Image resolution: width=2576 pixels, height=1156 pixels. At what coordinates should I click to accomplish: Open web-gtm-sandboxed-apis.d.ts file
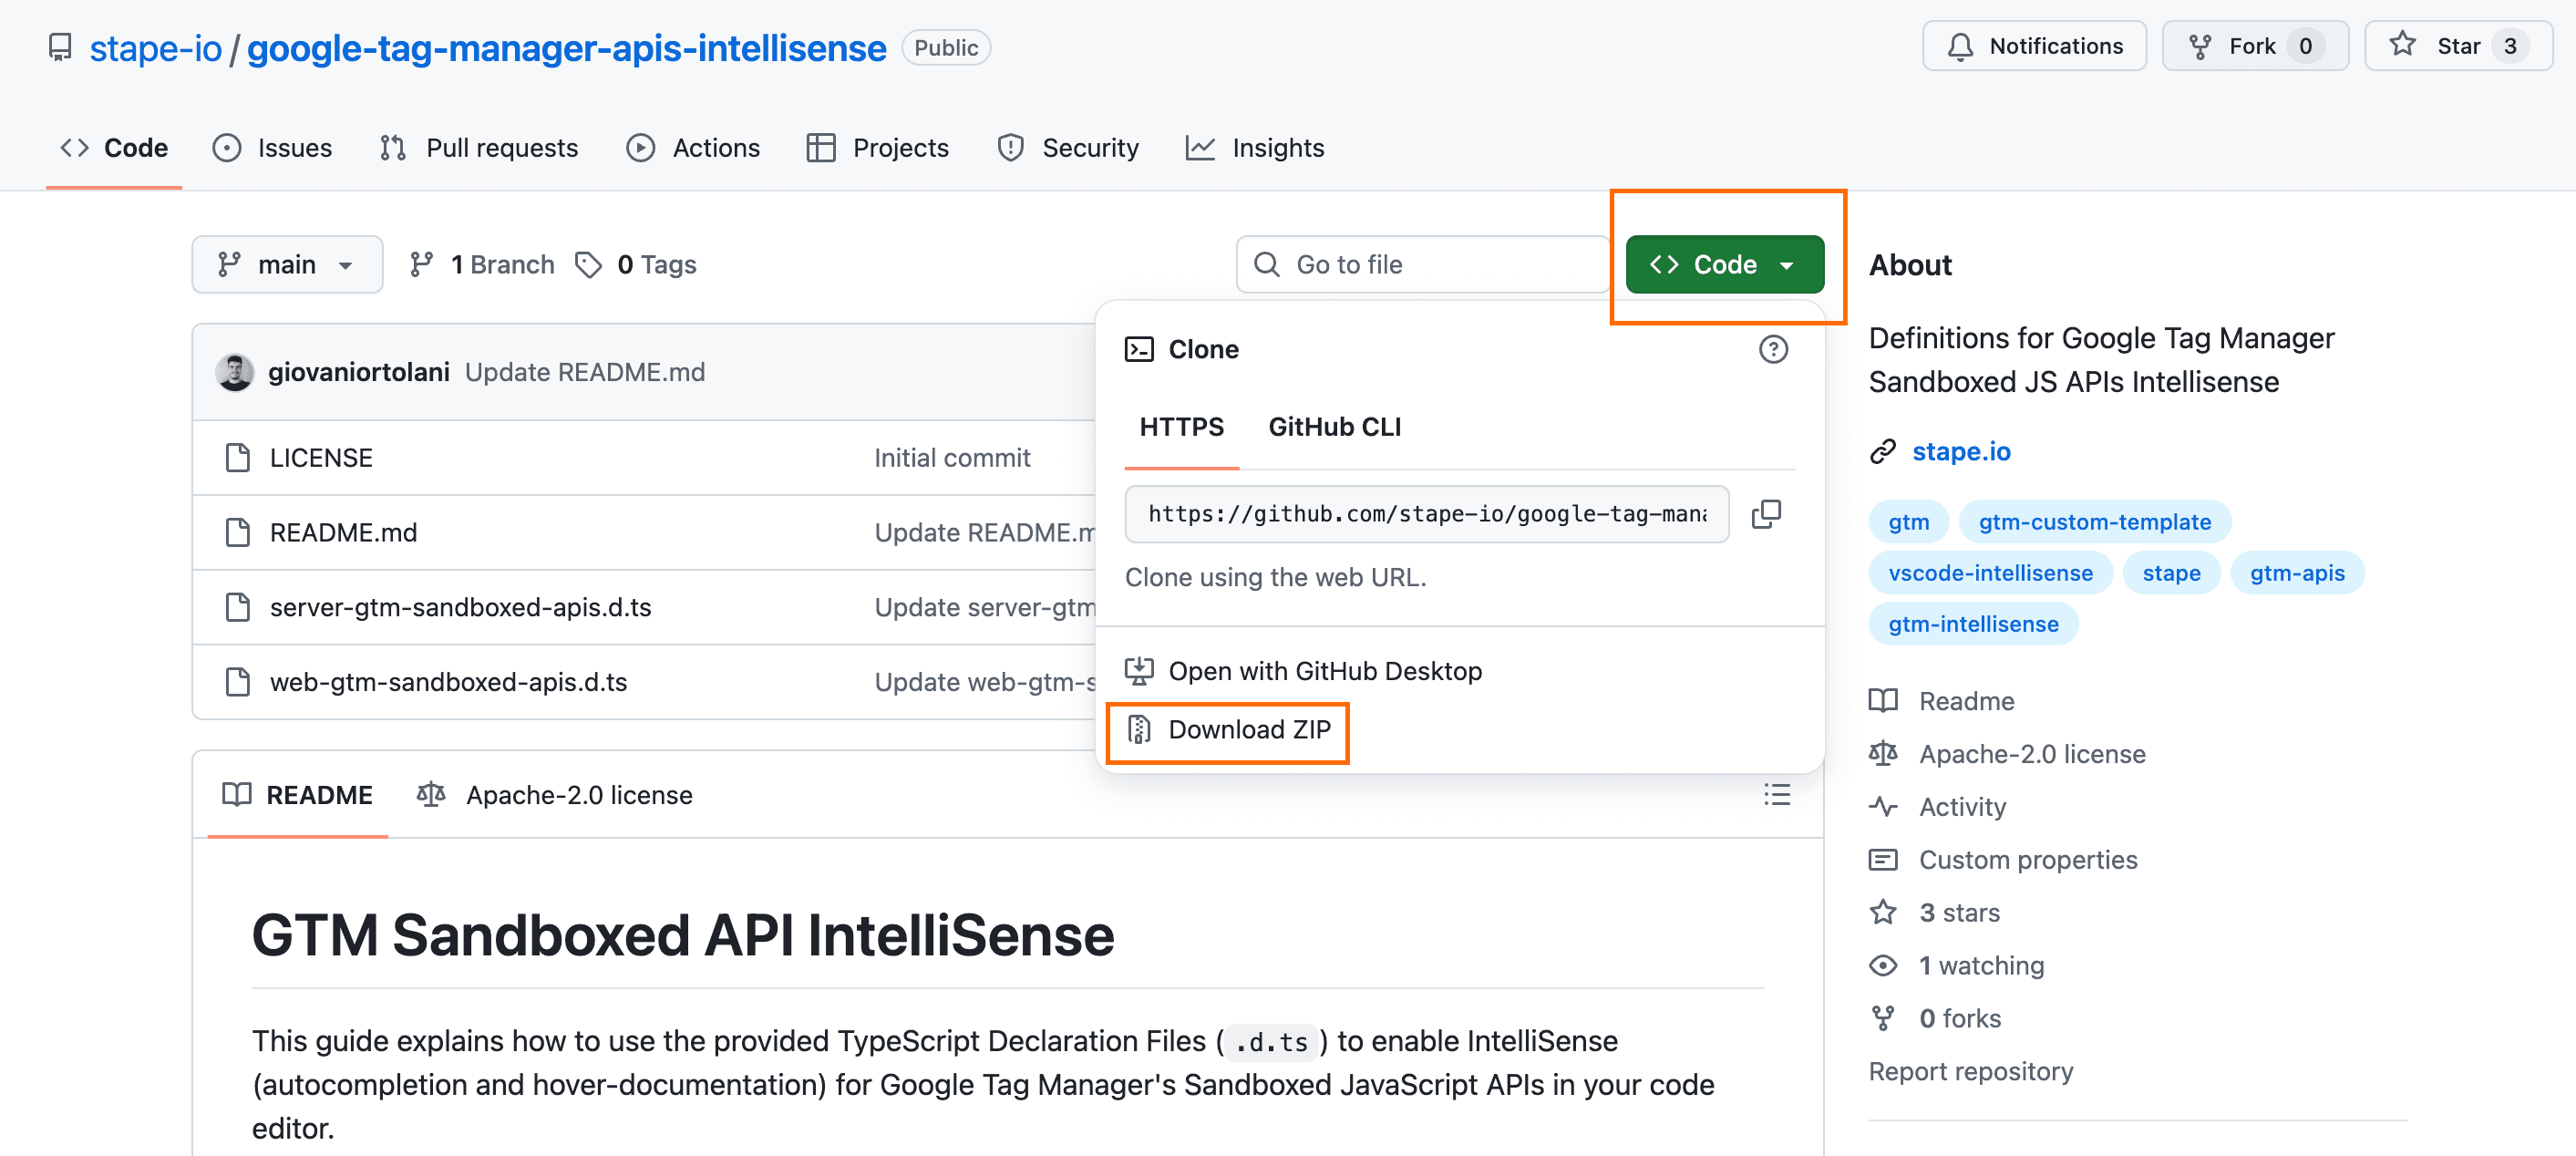448,682
